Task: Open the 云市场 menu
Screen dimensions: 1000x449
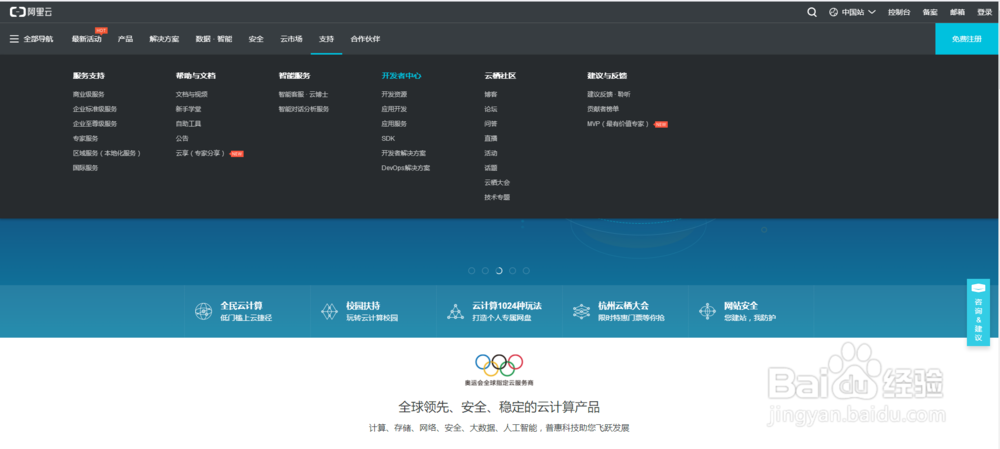Action: click(x=291, y=39)
